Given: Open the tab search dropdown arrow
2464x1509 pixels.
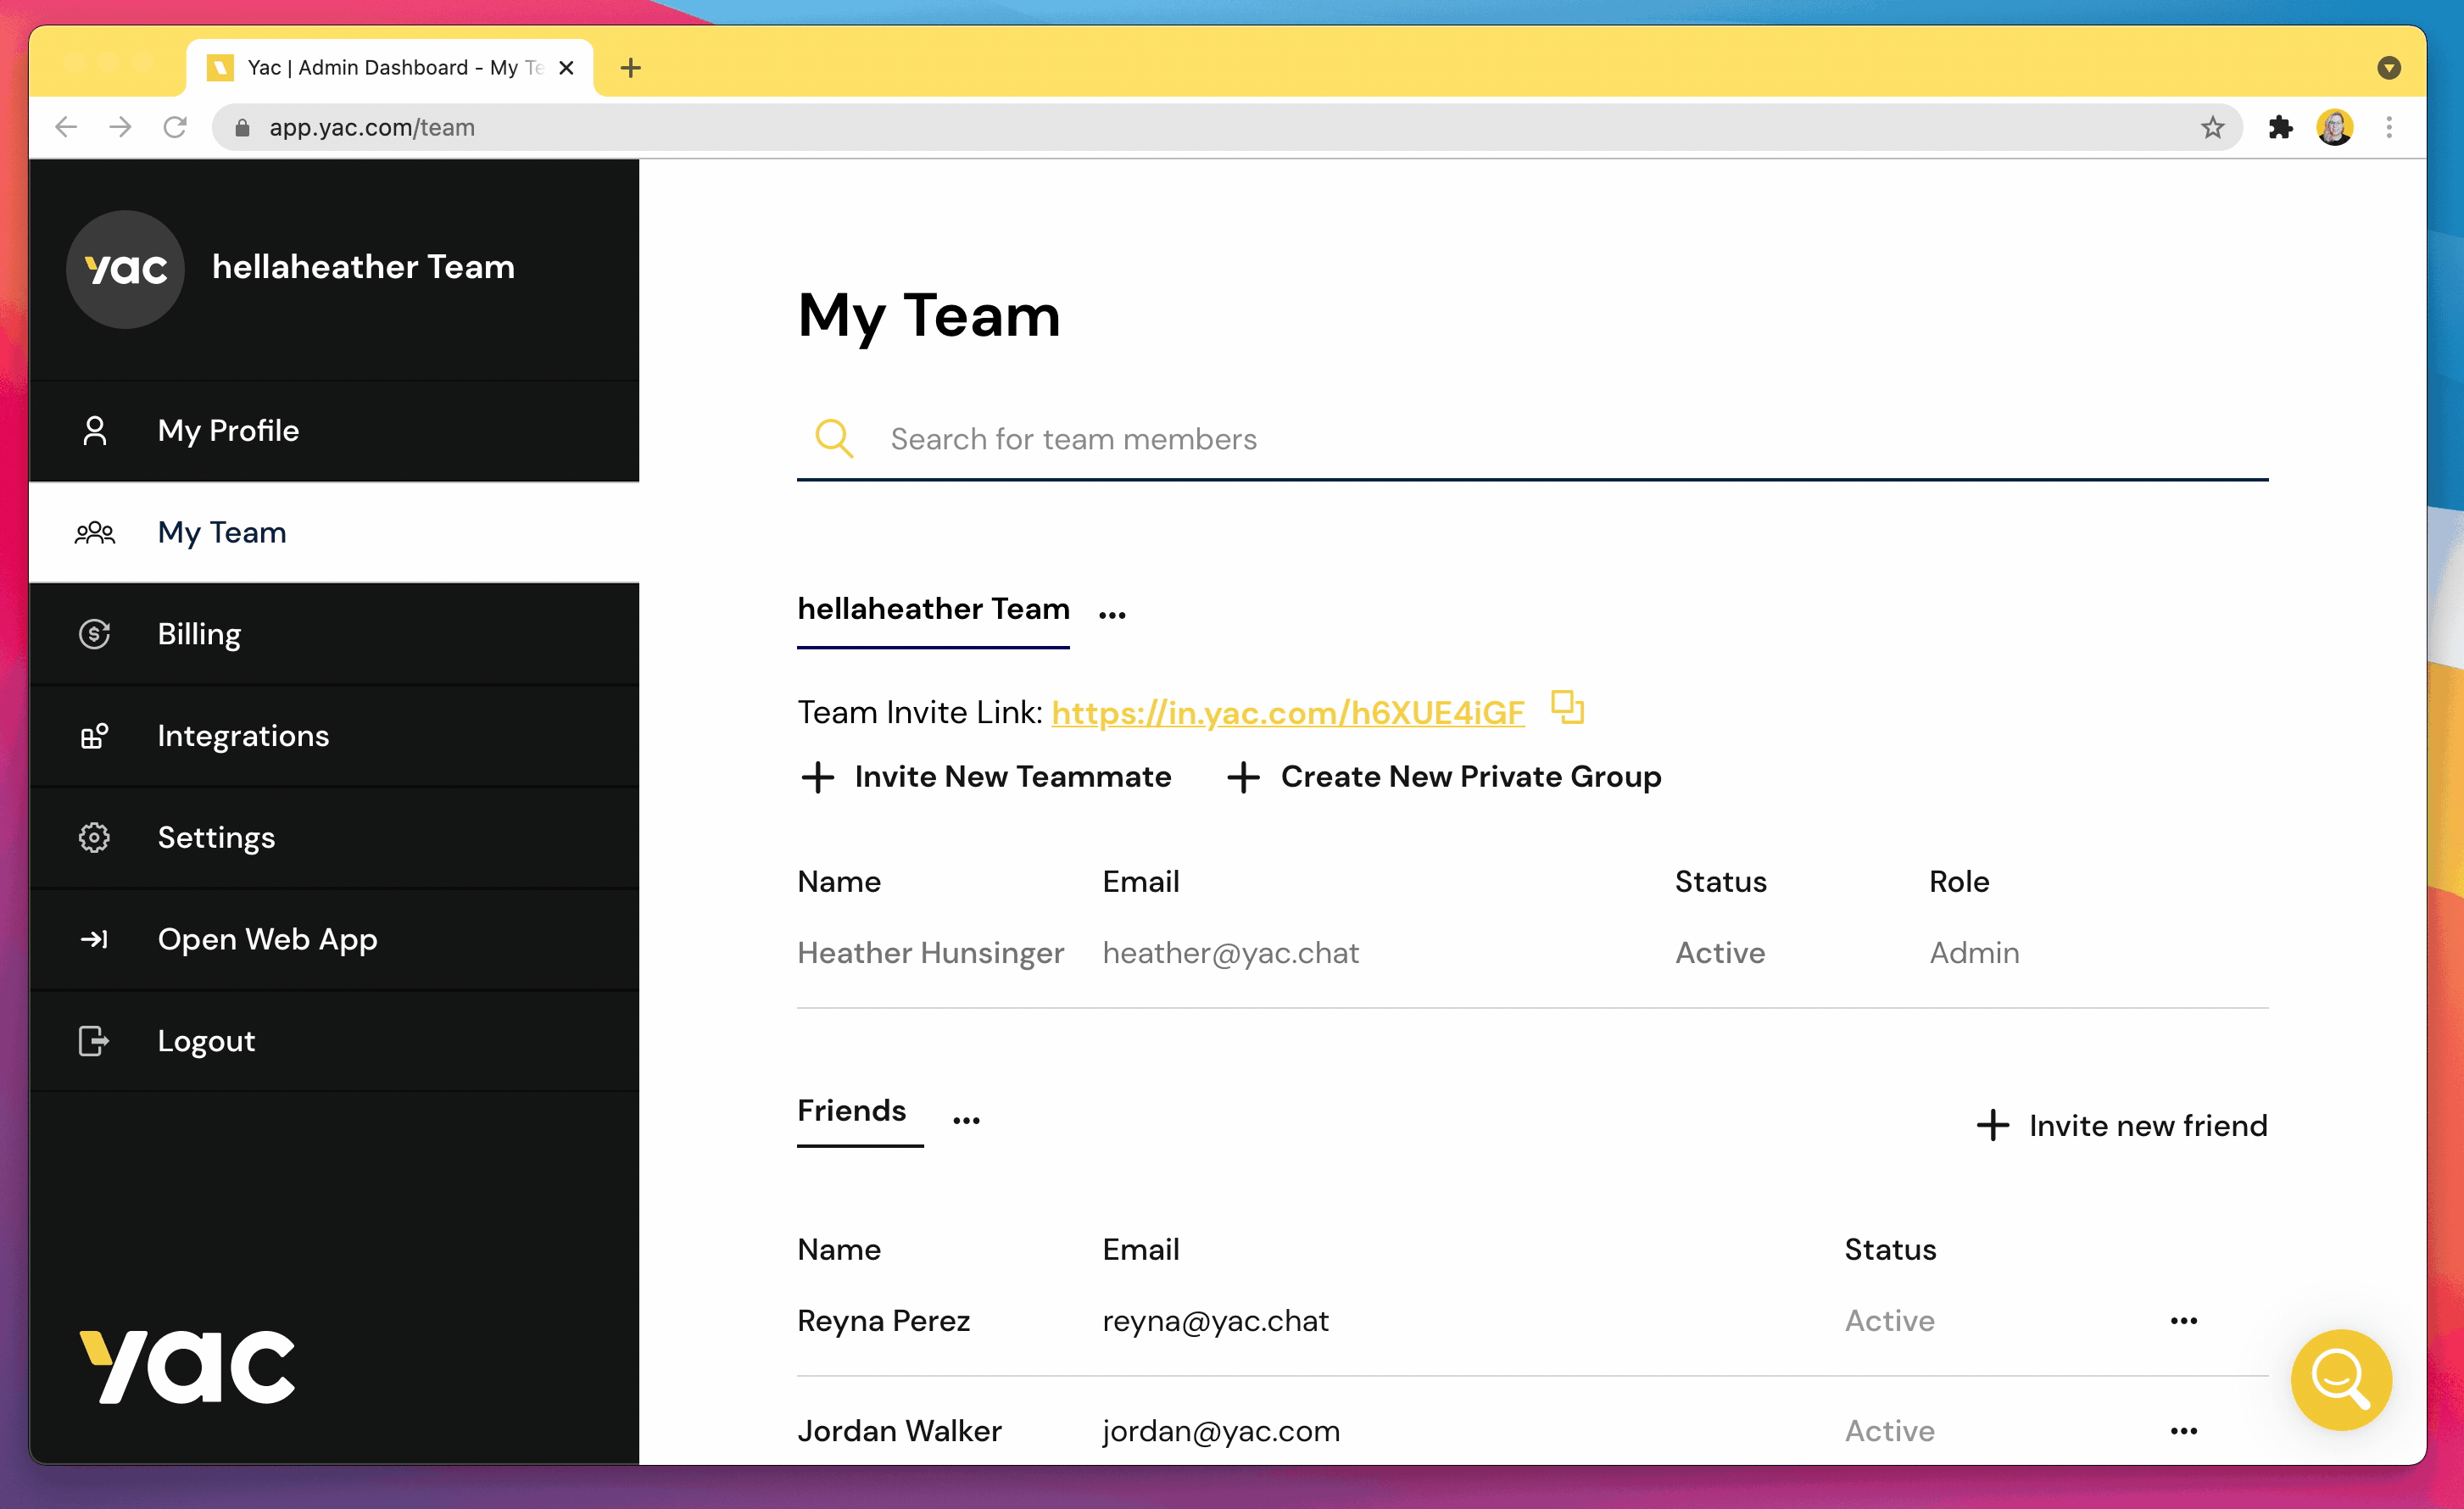Looking at the screenshot, I should (2389, 67).
